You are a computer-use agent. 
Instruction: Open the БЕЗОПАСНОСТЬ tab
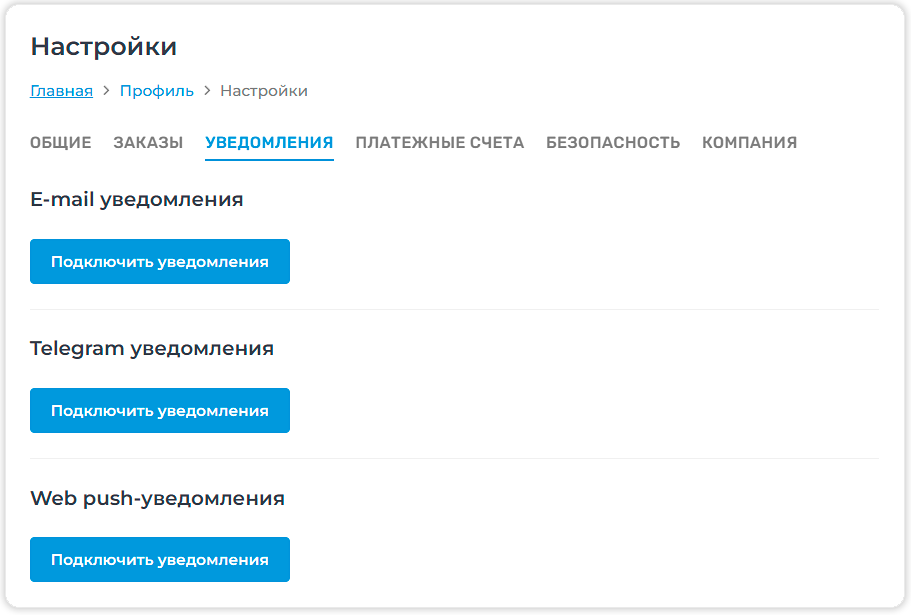pyautogui.click(x=613, y=143)
